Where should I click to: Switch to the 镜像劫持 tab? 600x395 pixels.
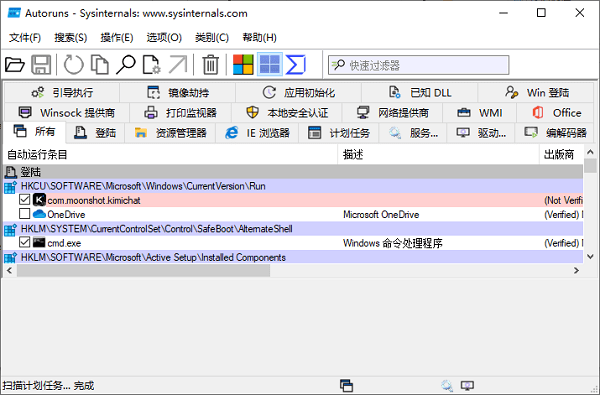click(178, 92)
